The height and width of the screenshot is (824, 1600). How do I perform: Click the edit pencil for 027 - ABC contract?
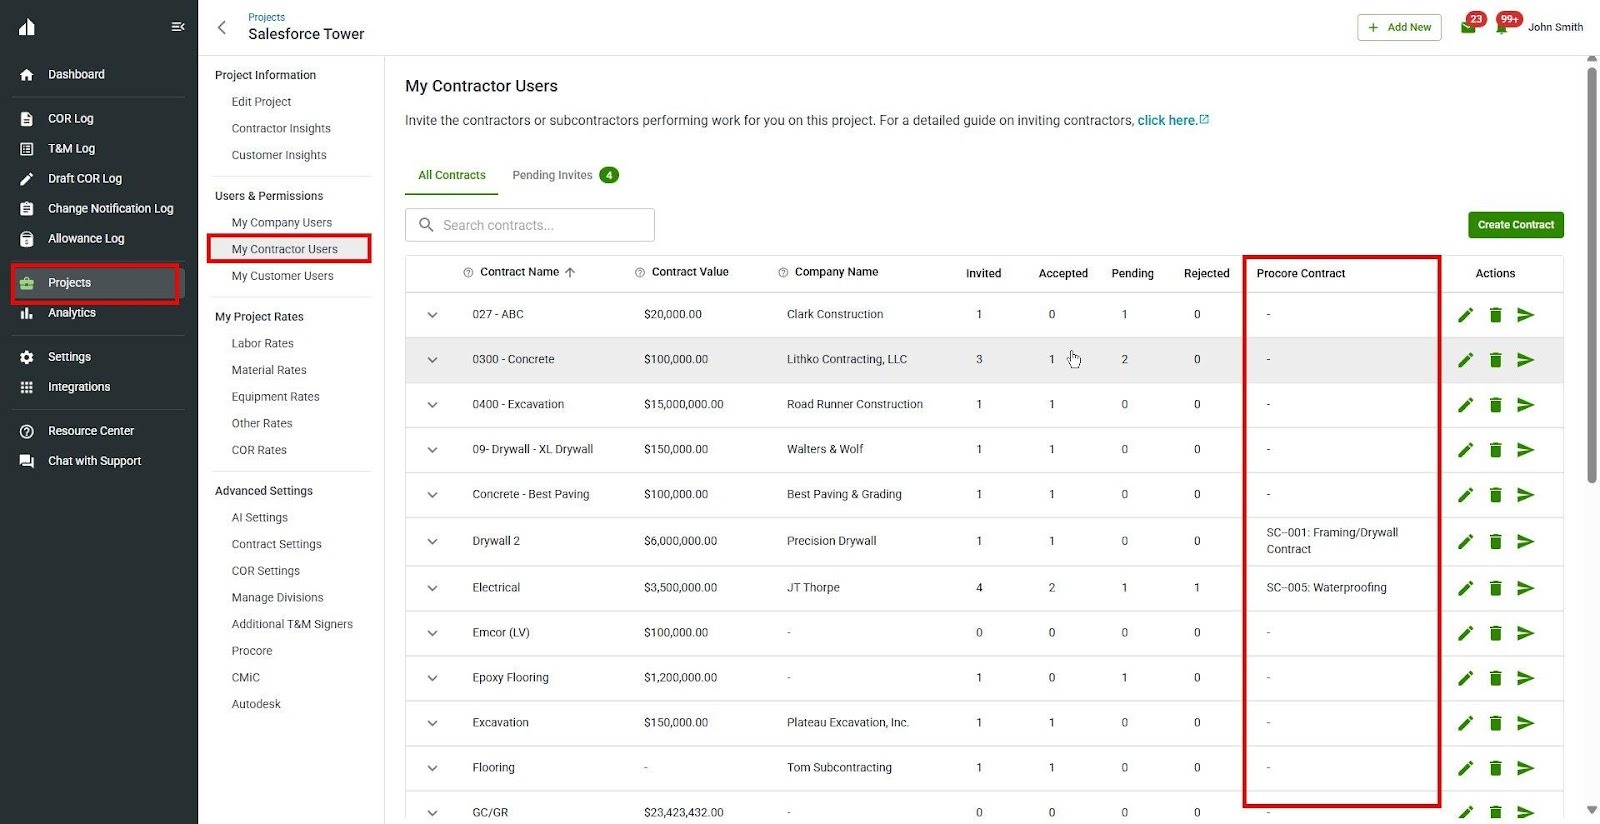[x=1465, y=315]
